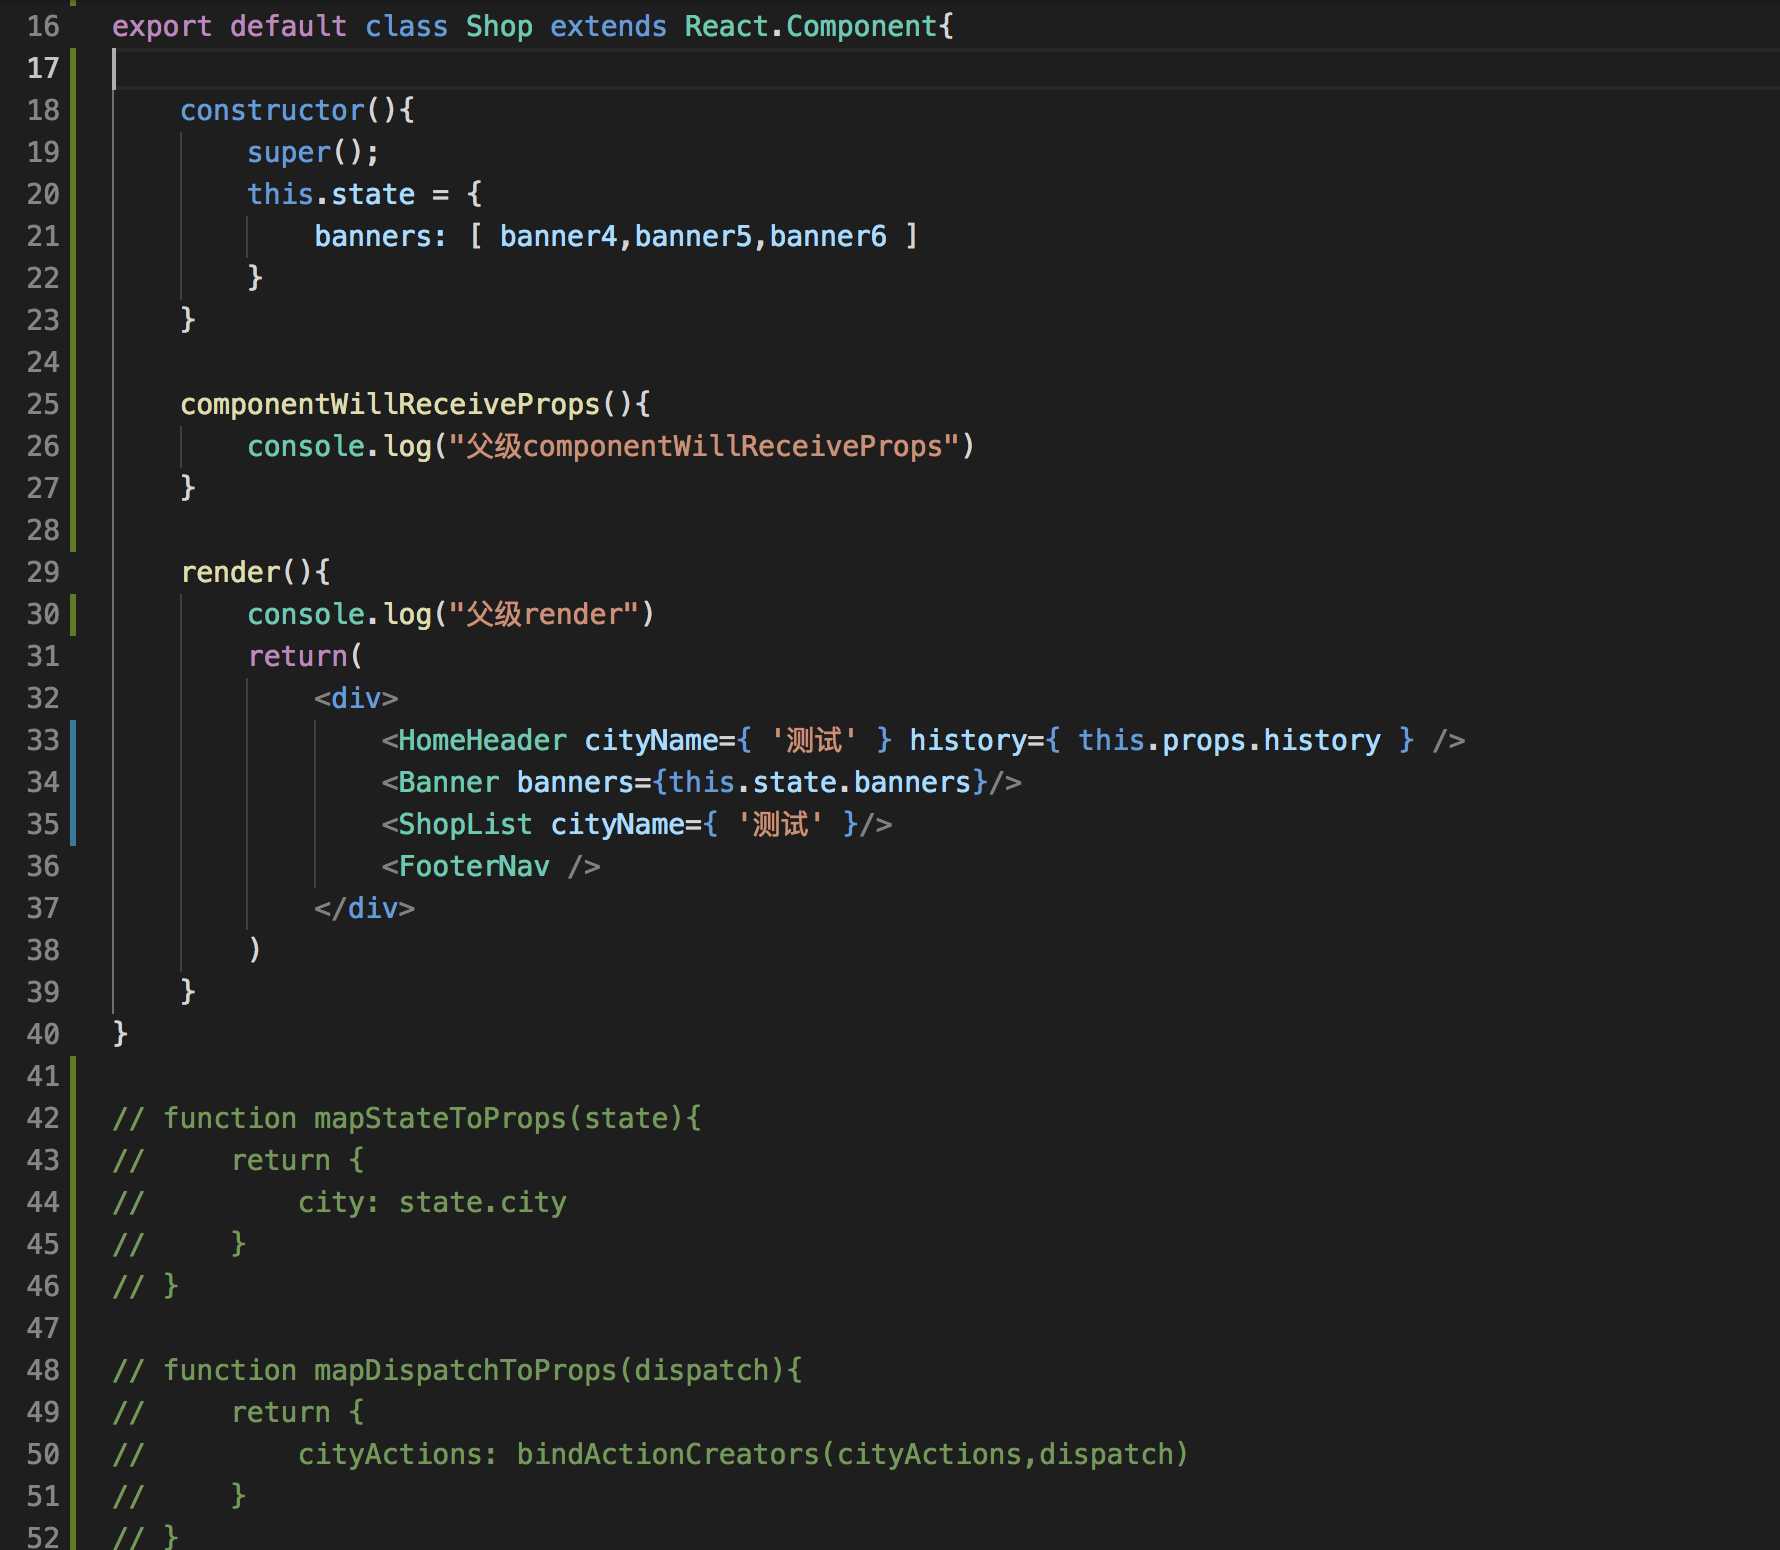This screenshot has height=1550, width=1780.
Task: Click the cityName attribute on HomeHeader
Action: [x=651, y=740]
